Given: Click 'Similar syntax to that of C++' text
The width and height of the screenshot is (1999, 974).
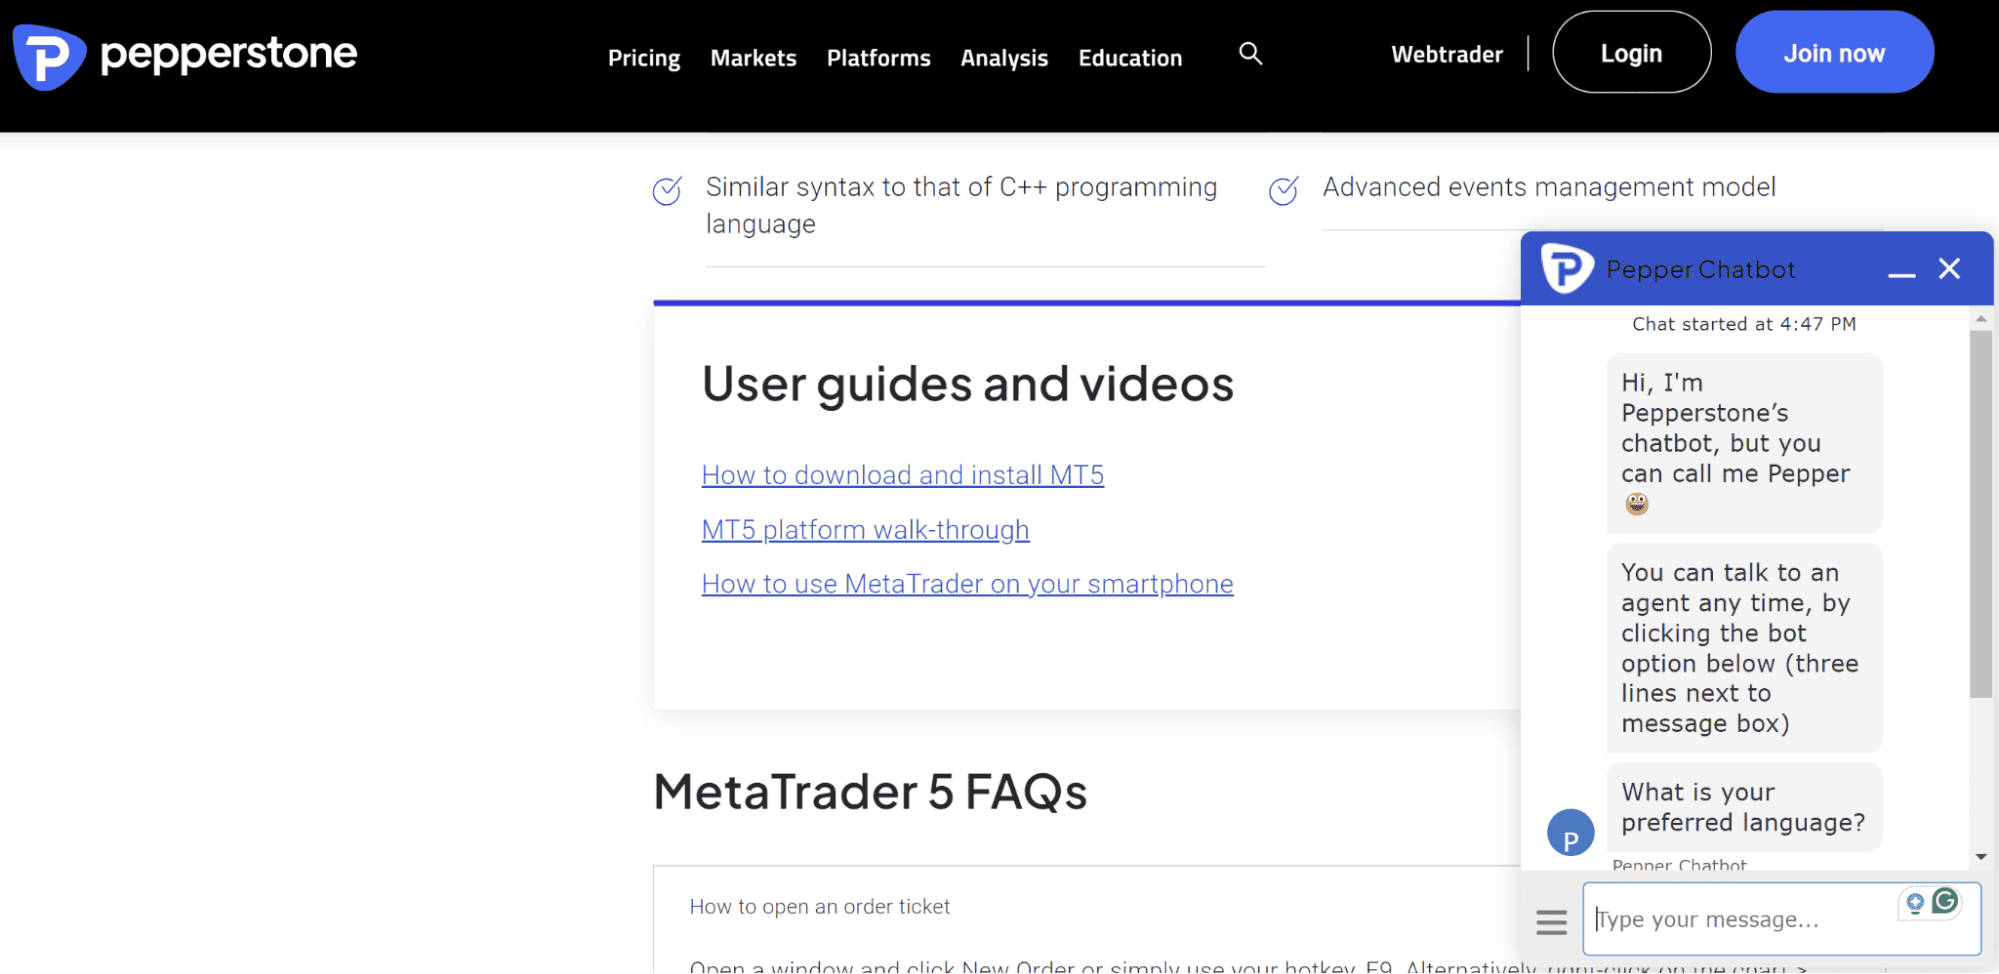Looking at the screenshot, I should [x=961, y=205].
